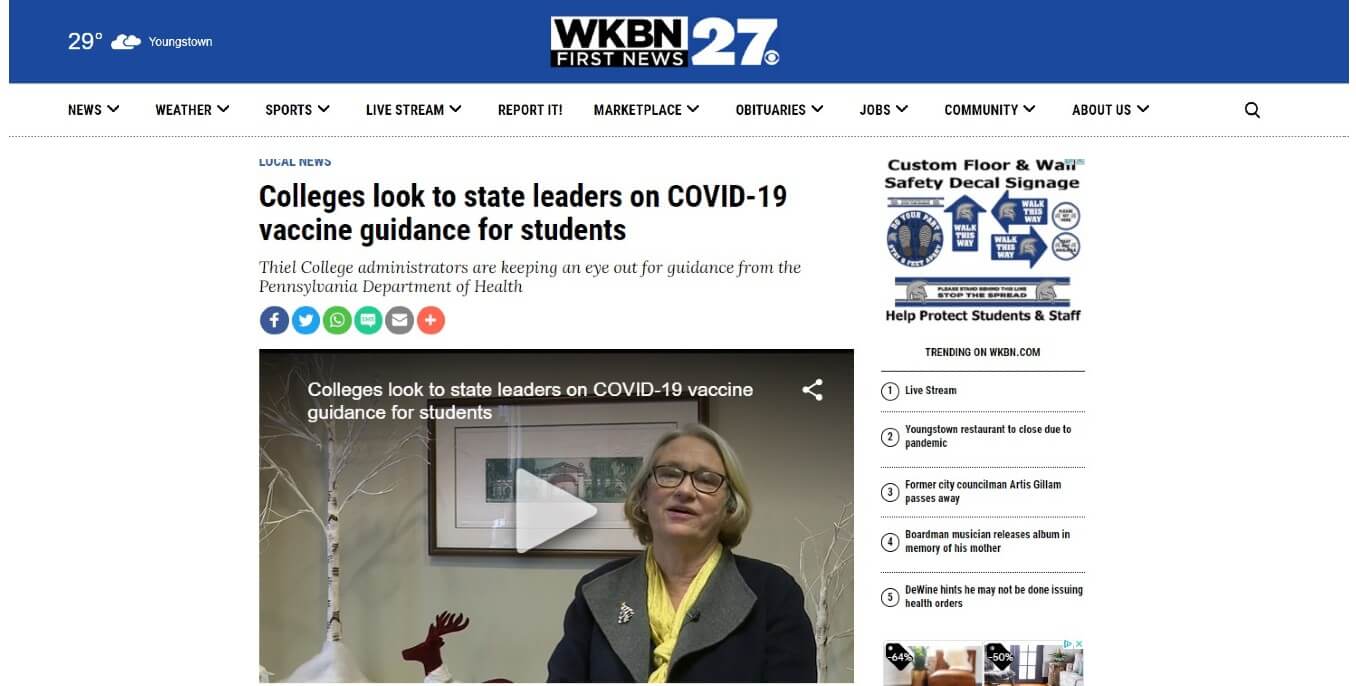Expand the Marketplace dropdown
The image size is (1356, 686).
click(x=646, y=110)
